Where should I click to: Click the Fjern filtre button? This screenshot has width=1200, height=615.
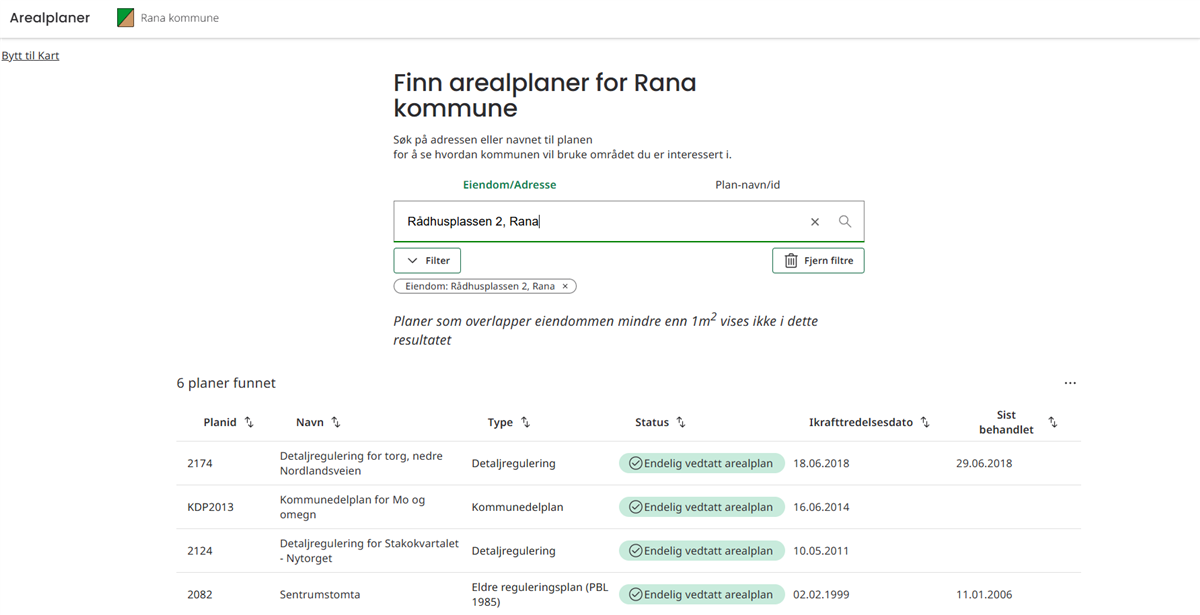click(818, 261)
